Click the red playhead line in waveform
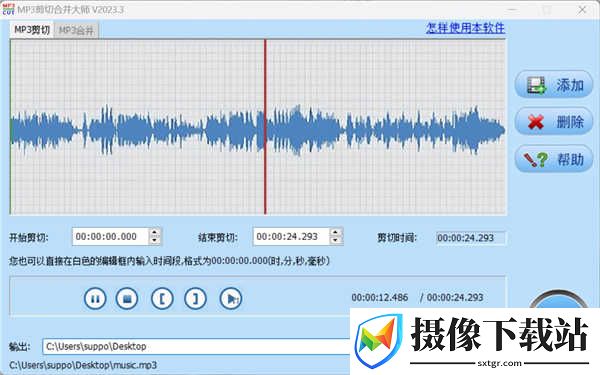This screenshot has width=600, height=375. tap(265, 127)
